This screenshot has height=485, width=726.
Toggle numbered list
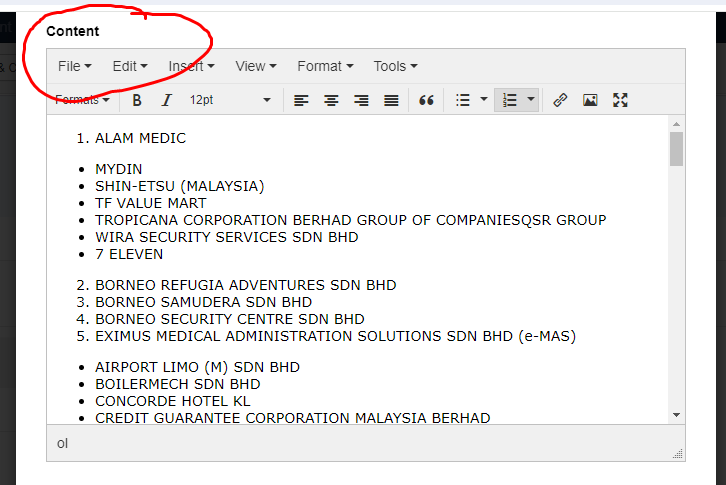tap(509, 100)
